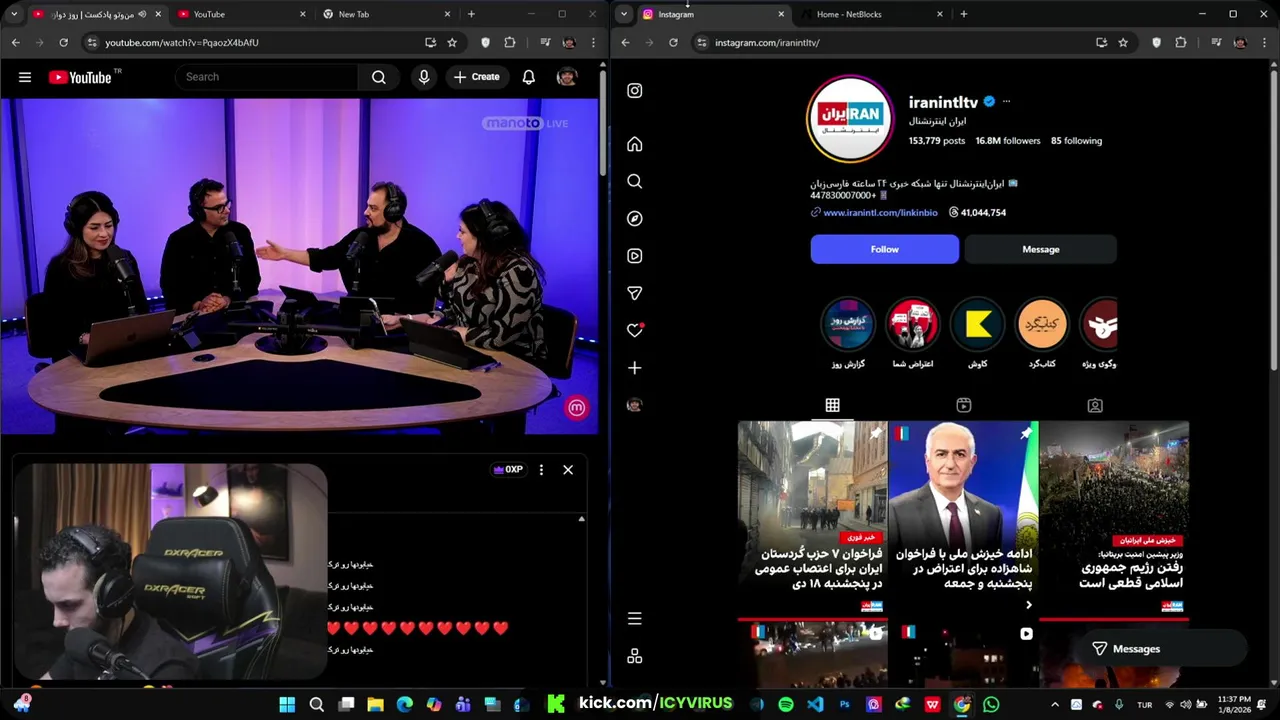This screenshot has width=1280, height=720.
Task: Click the Windows Start button
Action: 287,705
